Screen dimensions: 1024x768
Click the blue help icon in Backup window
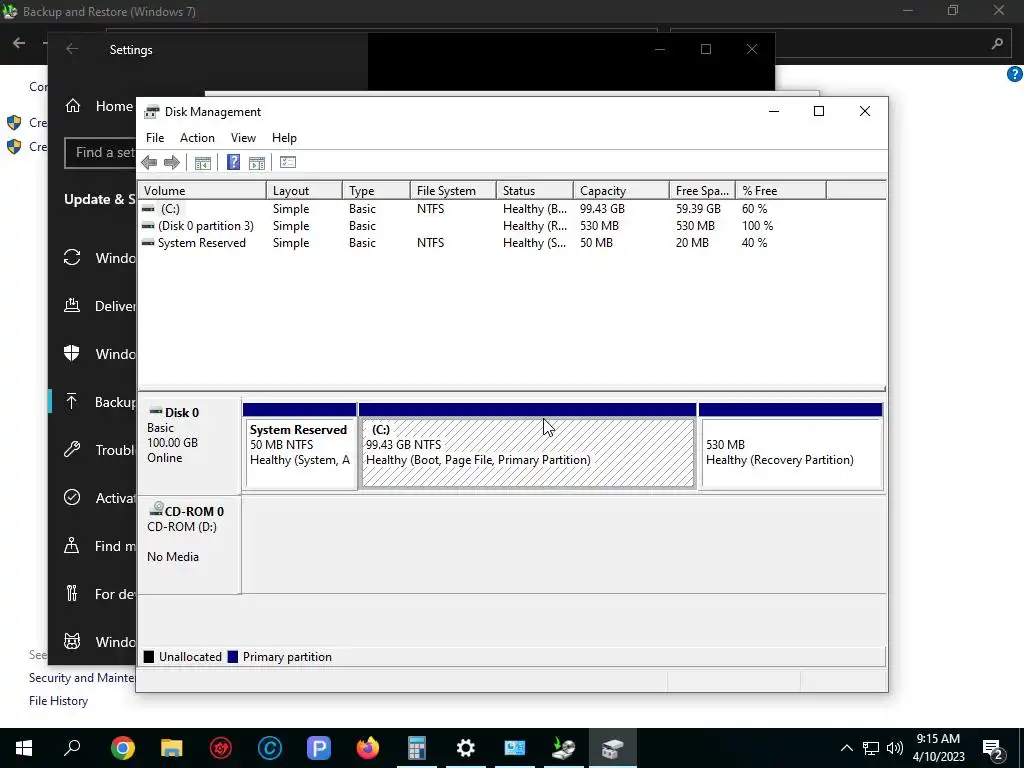[x=1014, y=74]
